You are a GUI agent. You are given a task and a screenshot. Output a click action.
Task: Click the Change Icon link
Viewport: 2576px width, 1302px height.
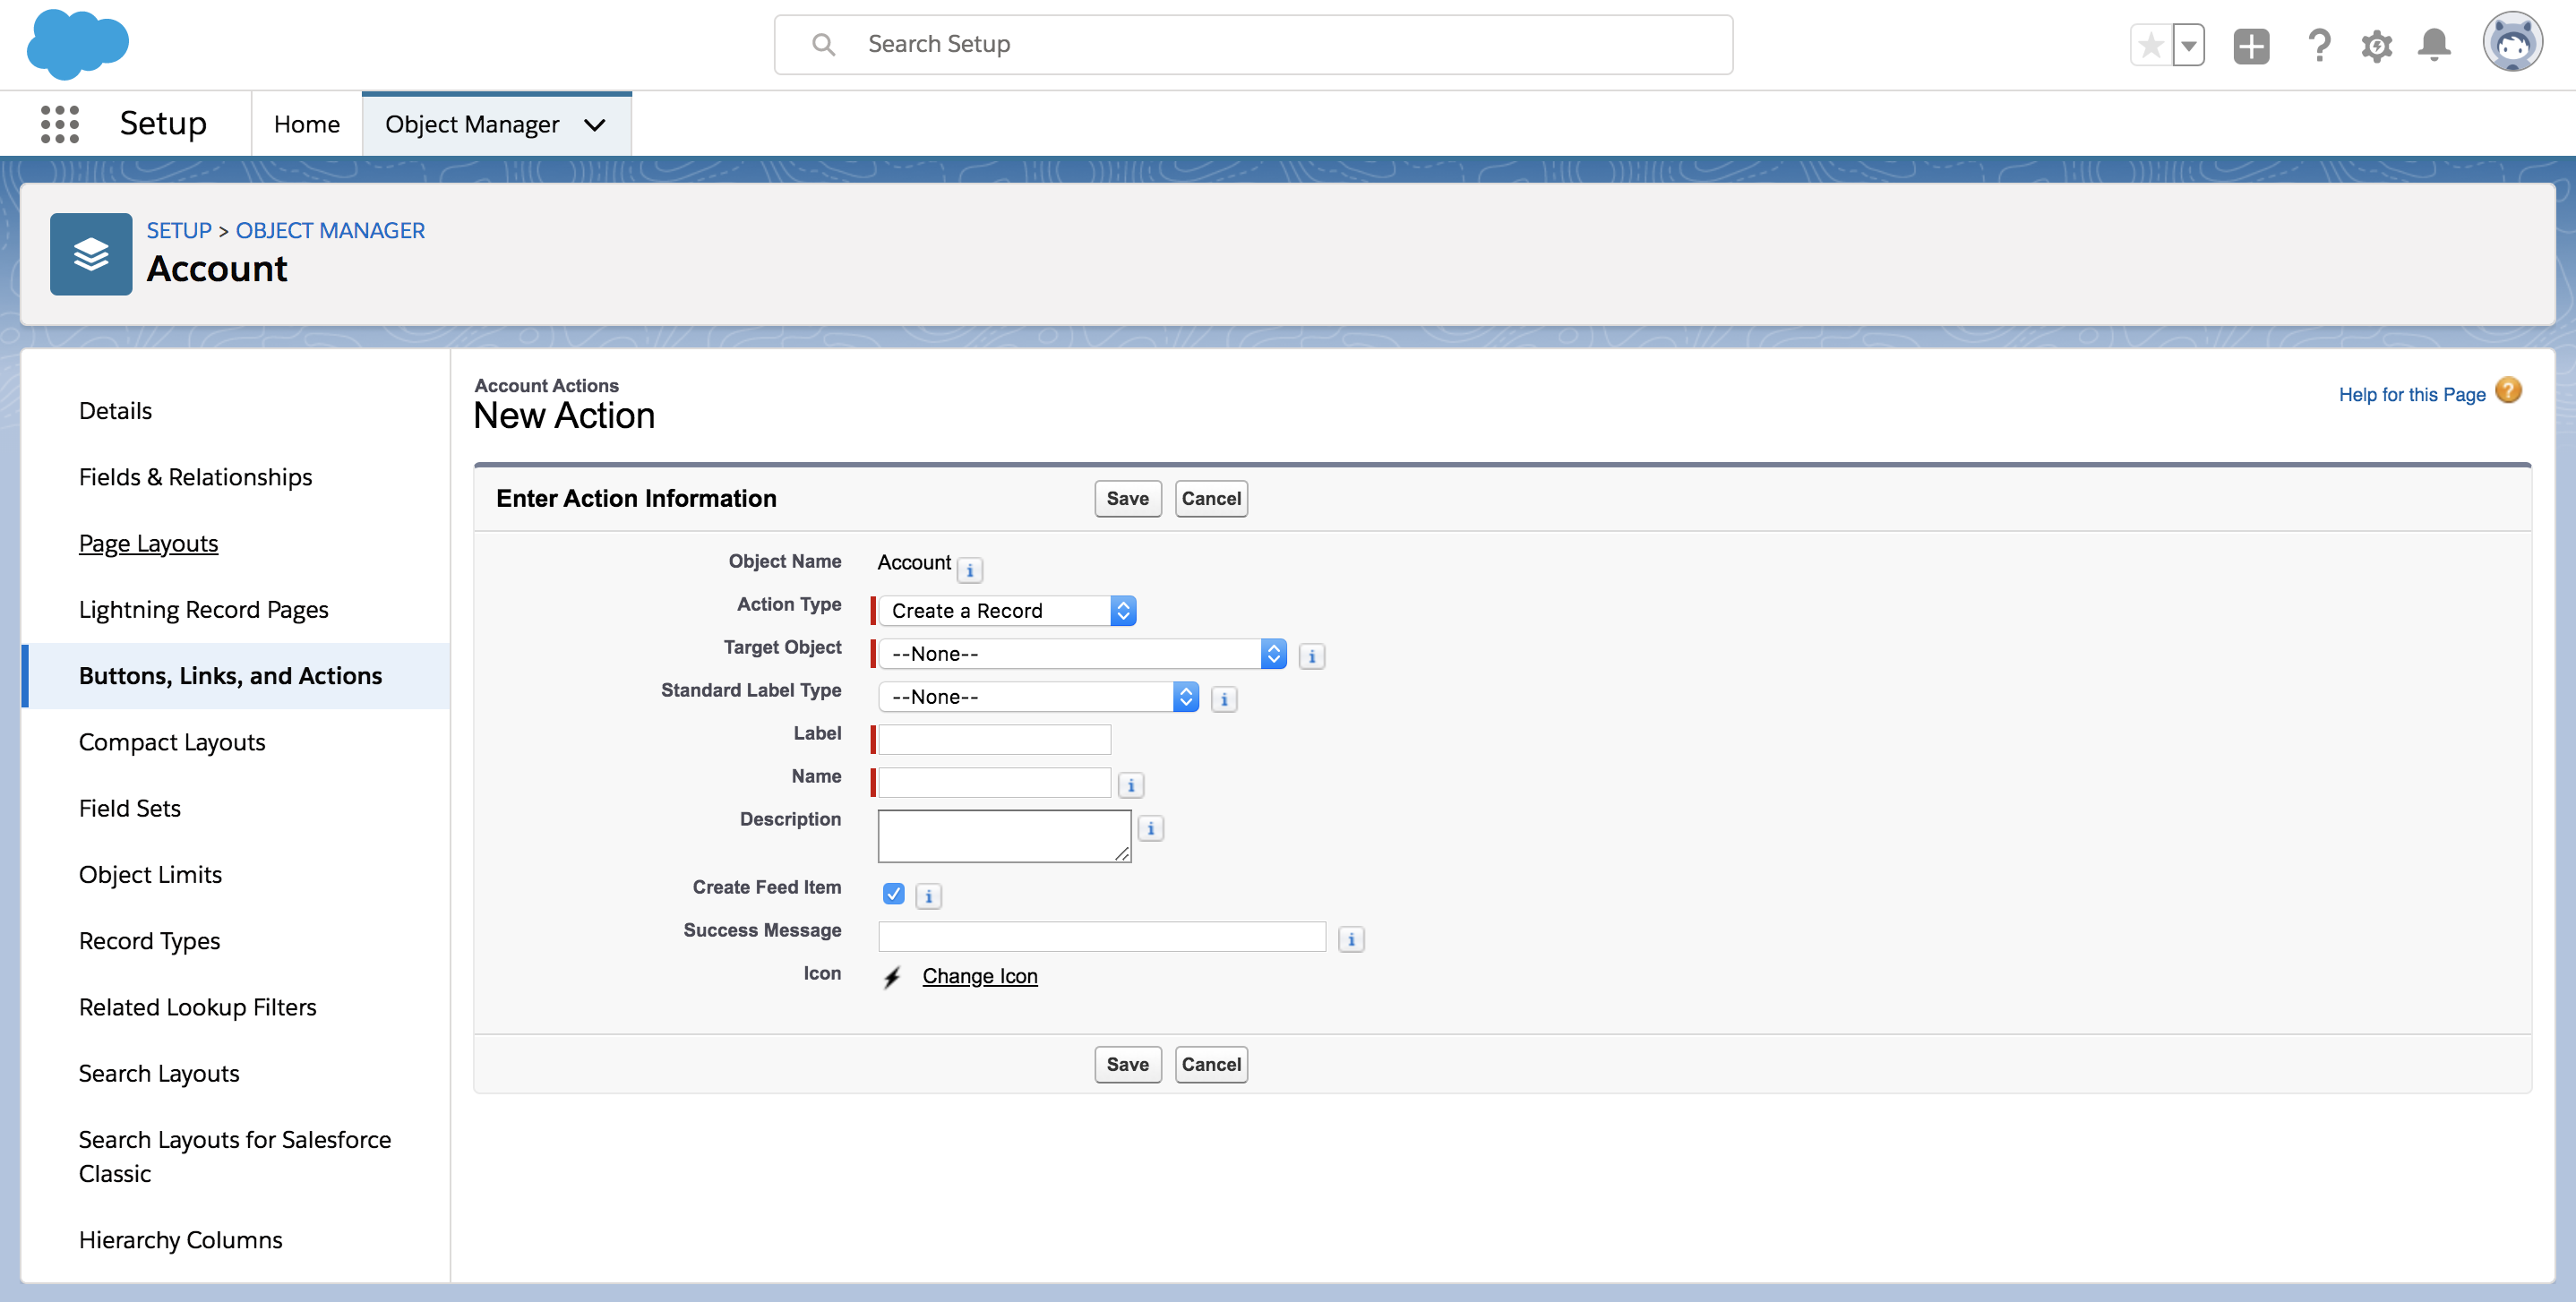(979, 975)
